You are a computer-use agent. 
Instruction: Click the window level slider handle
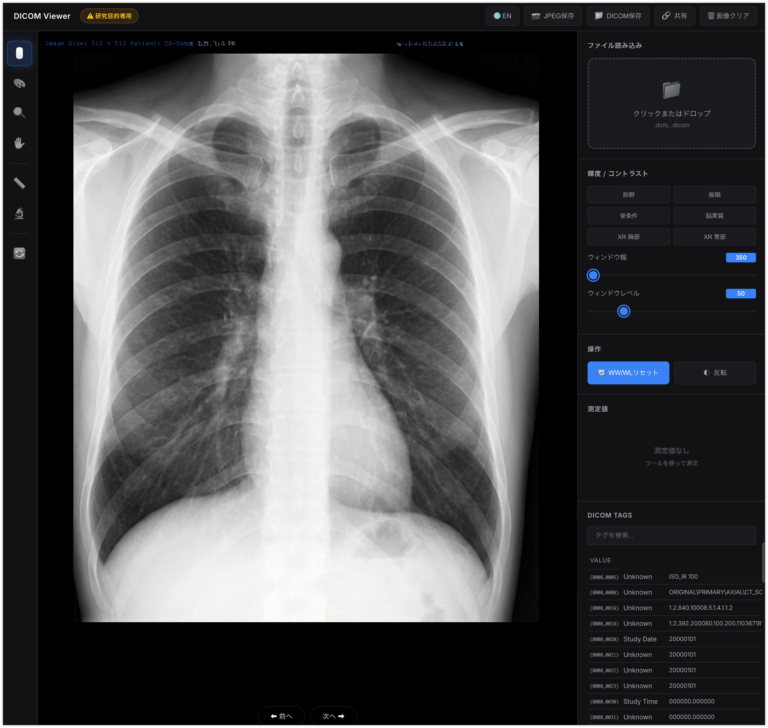pos(624,311)
